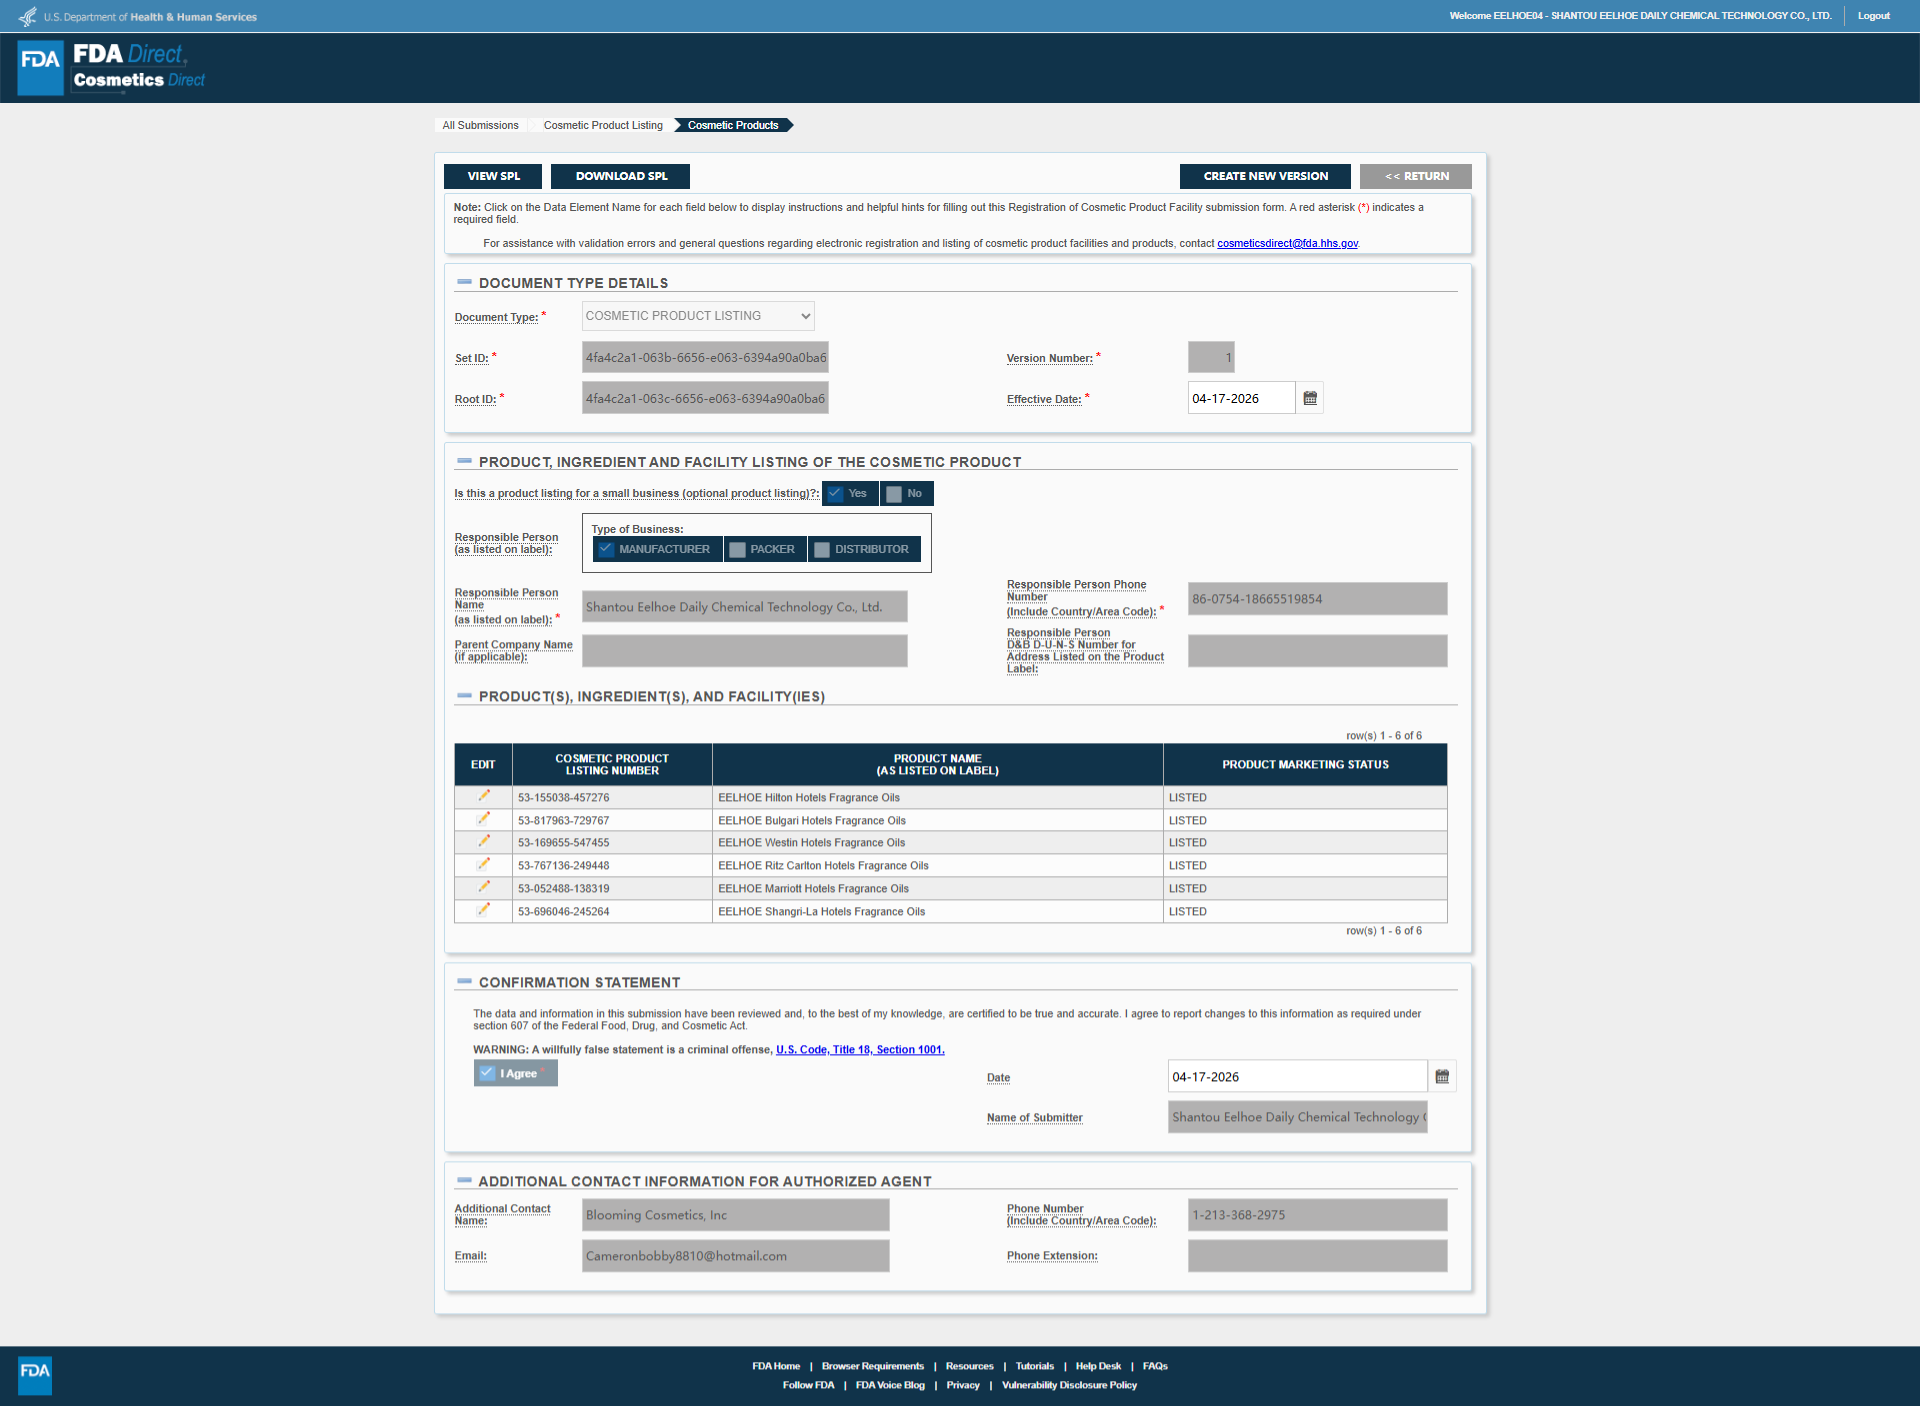Click the Parent Company Name field
Screen dimensions: 1920x1406
click(745, 651)
